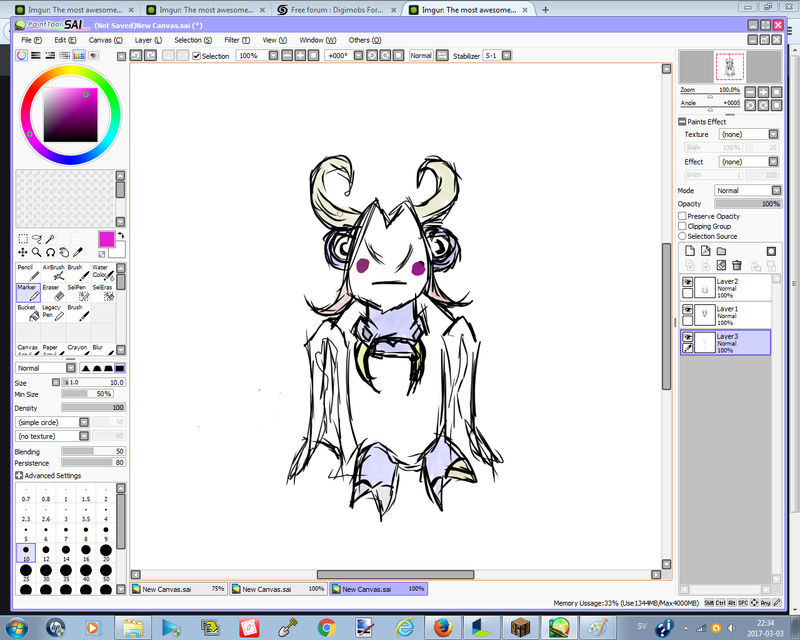
Task: Open Google Chrome from the taskbar
Action: click(327, 627)
